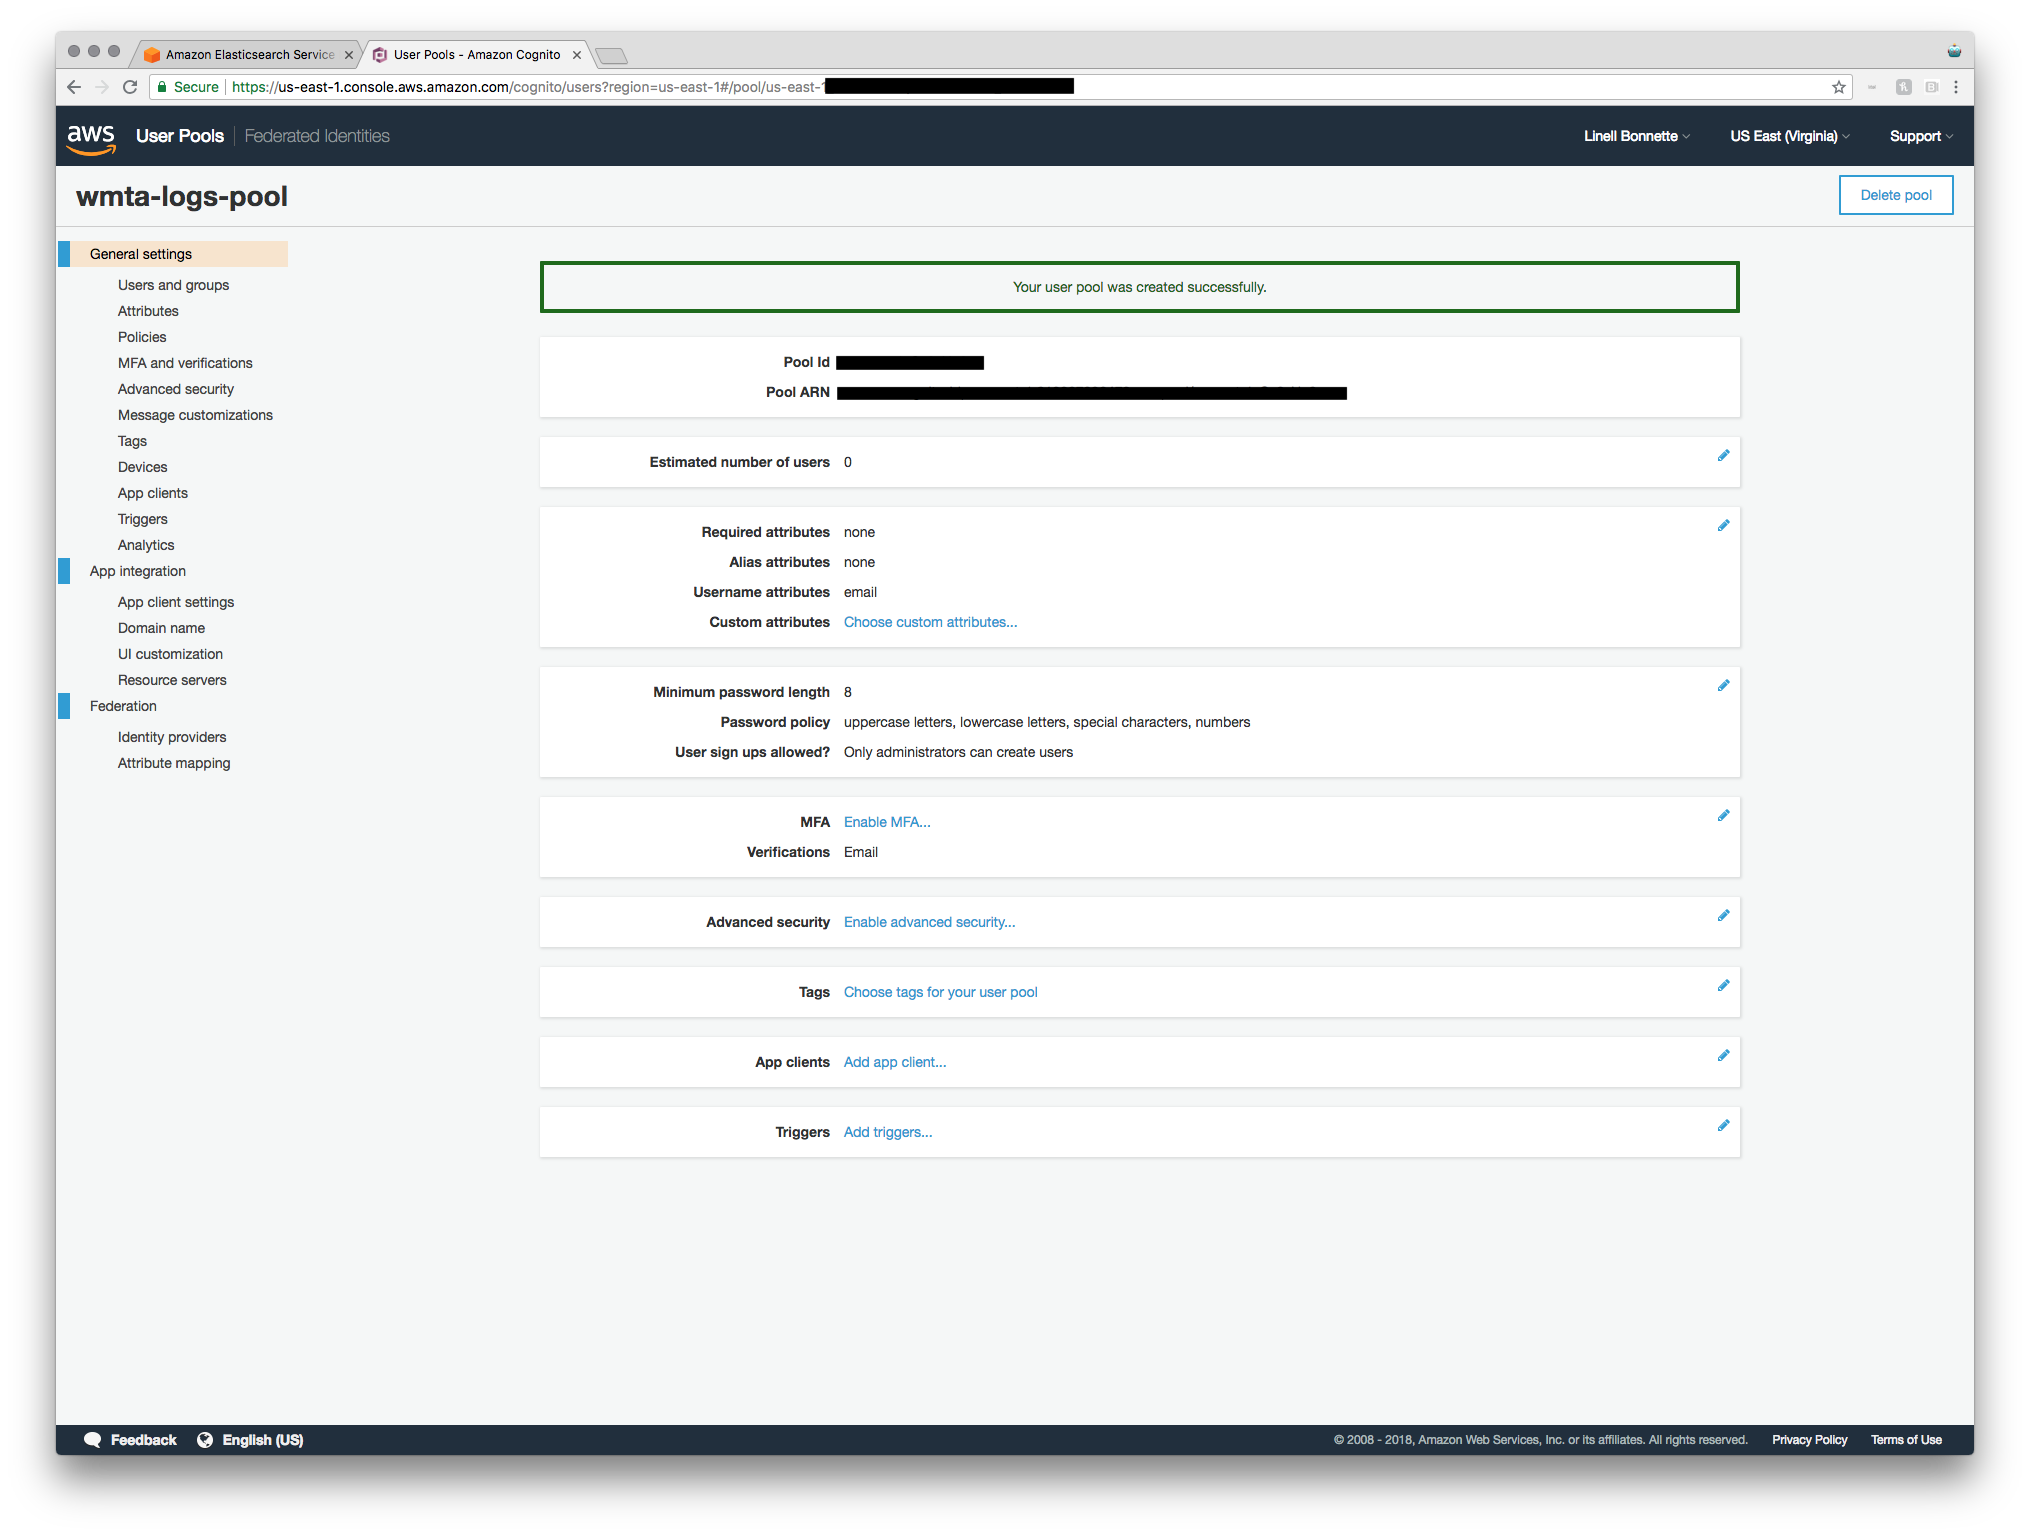Expand the Support menu

coord(1920,136)
